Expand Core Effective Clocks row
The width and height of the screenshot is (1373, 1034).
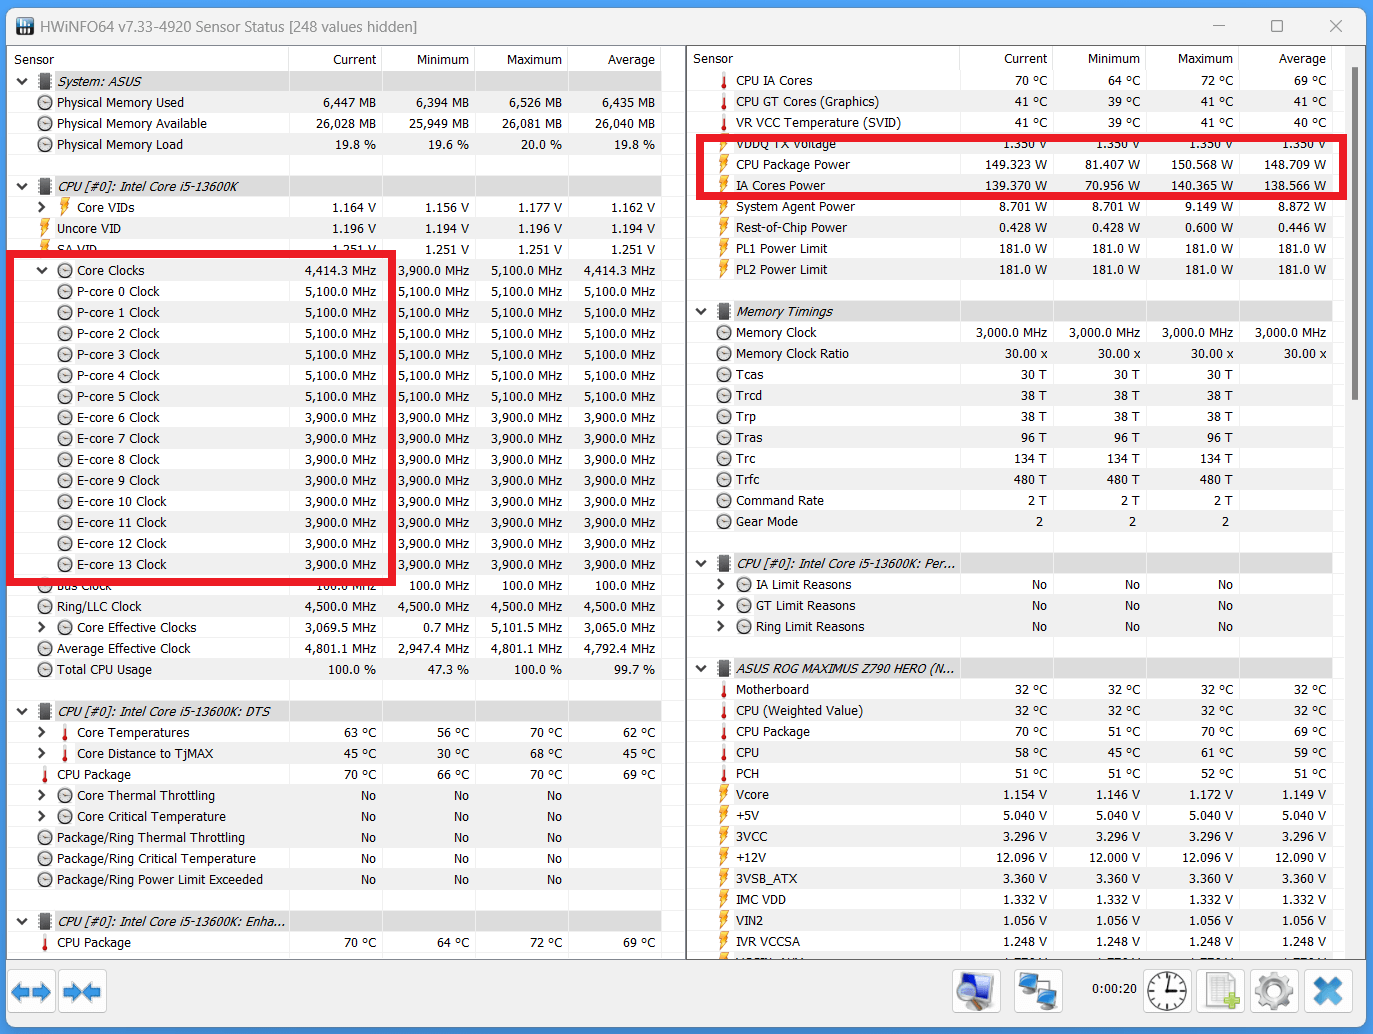42,628
